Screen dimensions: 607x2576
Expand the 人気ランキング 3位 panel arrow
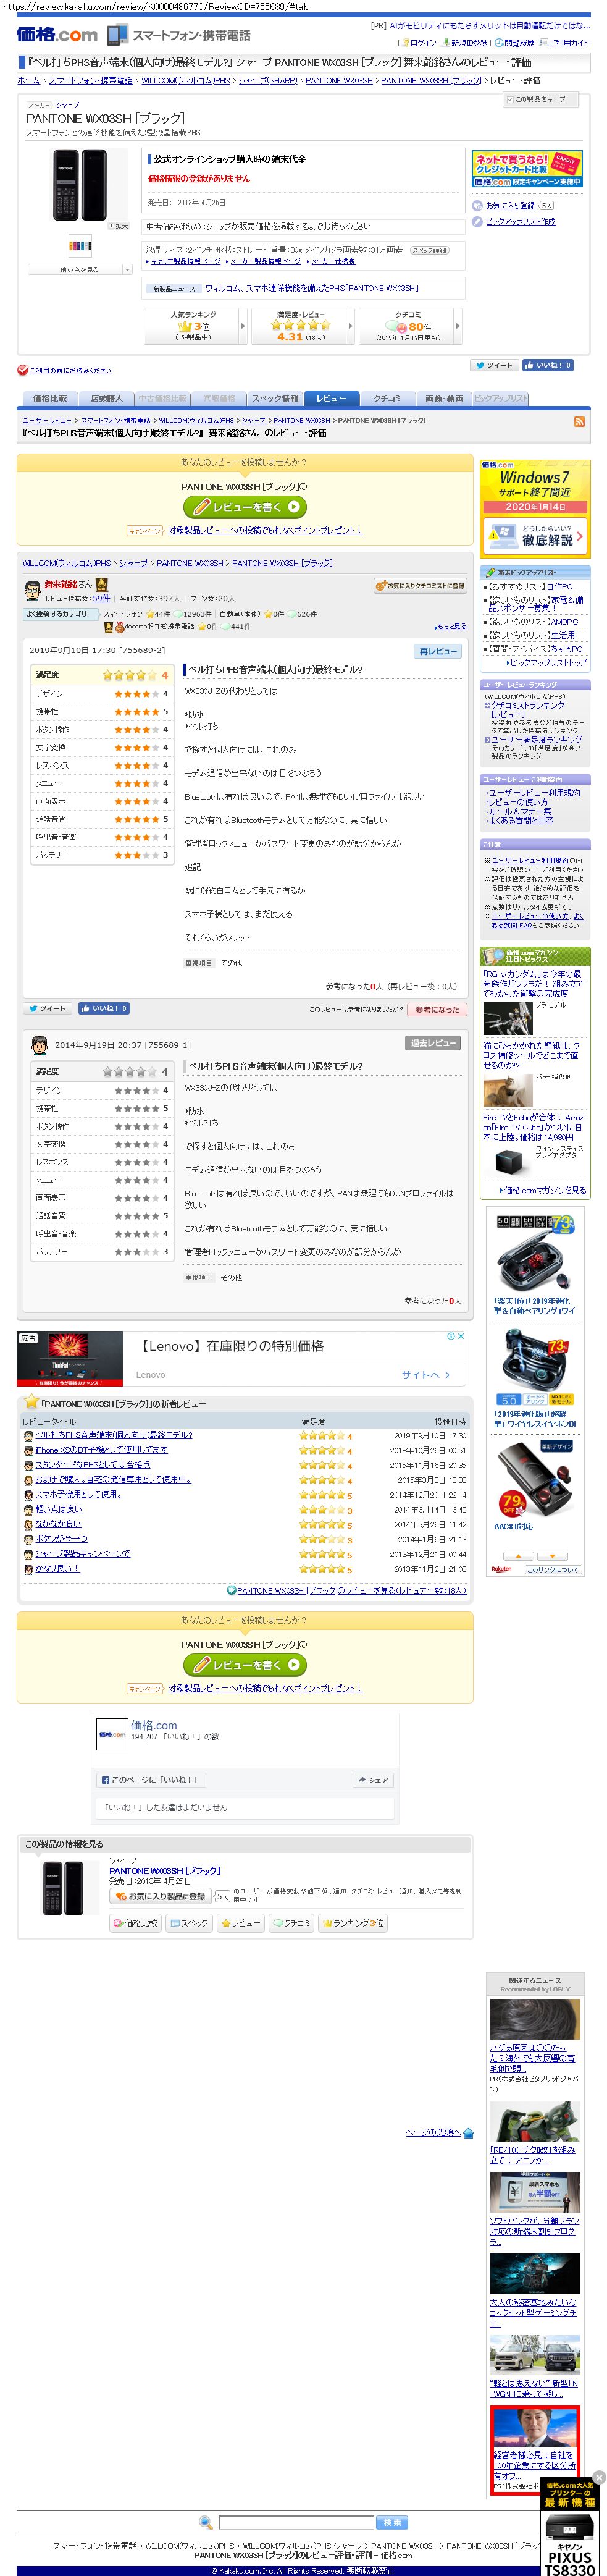coord(242,326)
